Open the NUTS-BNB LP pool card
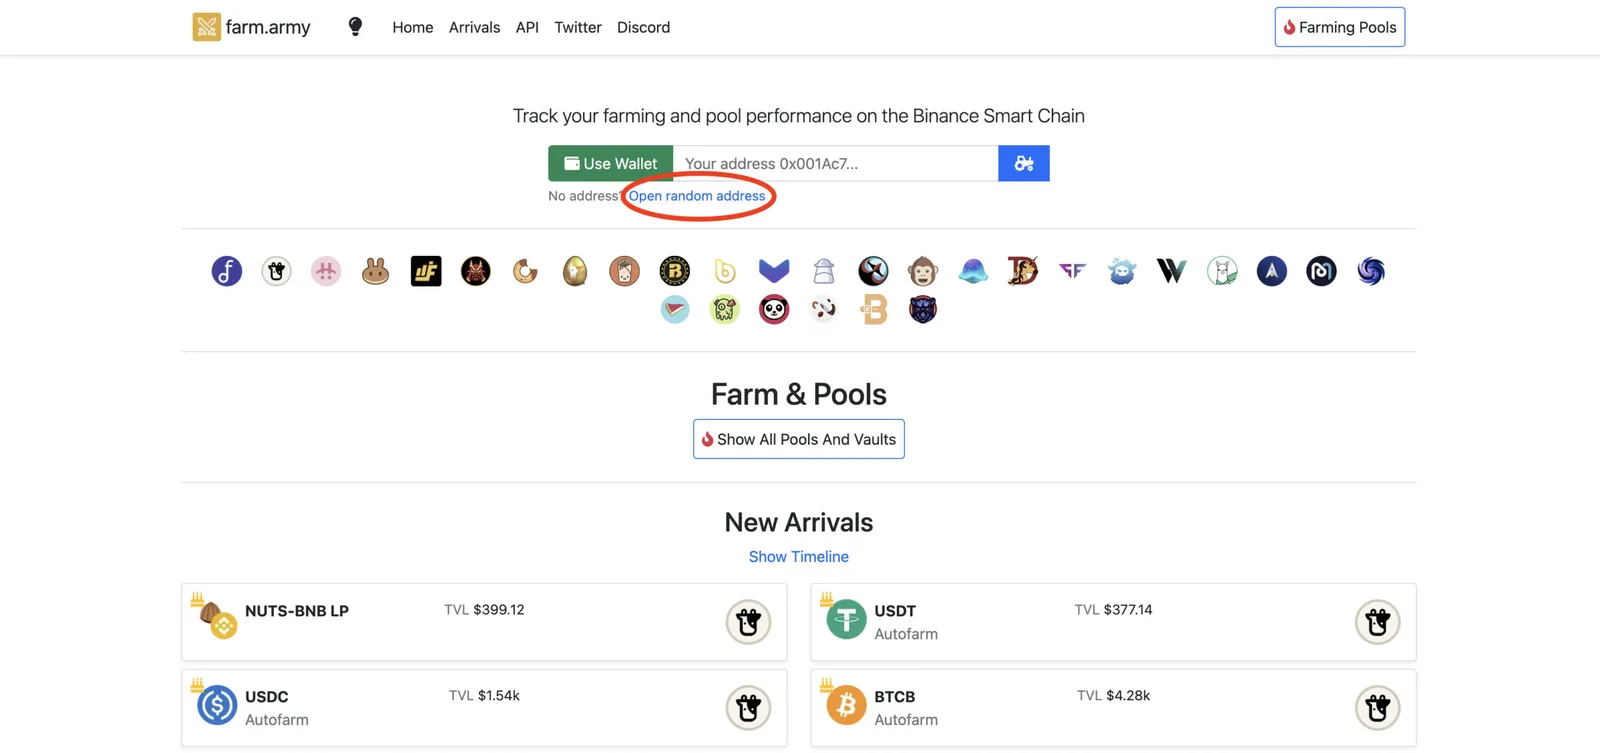1600x753 pixels. 484,622
